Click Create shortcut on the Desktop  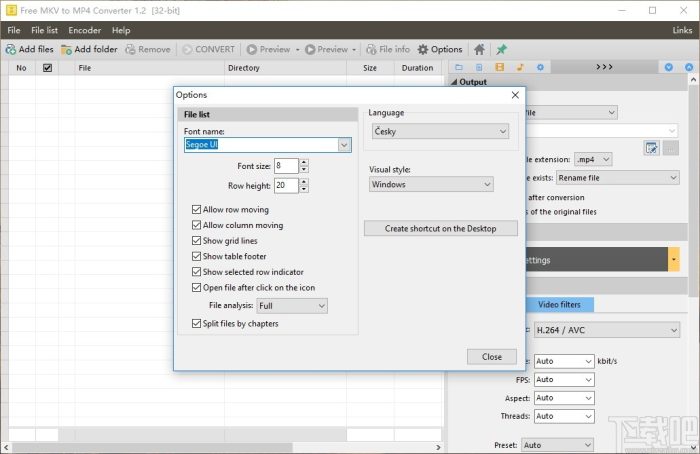point(441,229)
